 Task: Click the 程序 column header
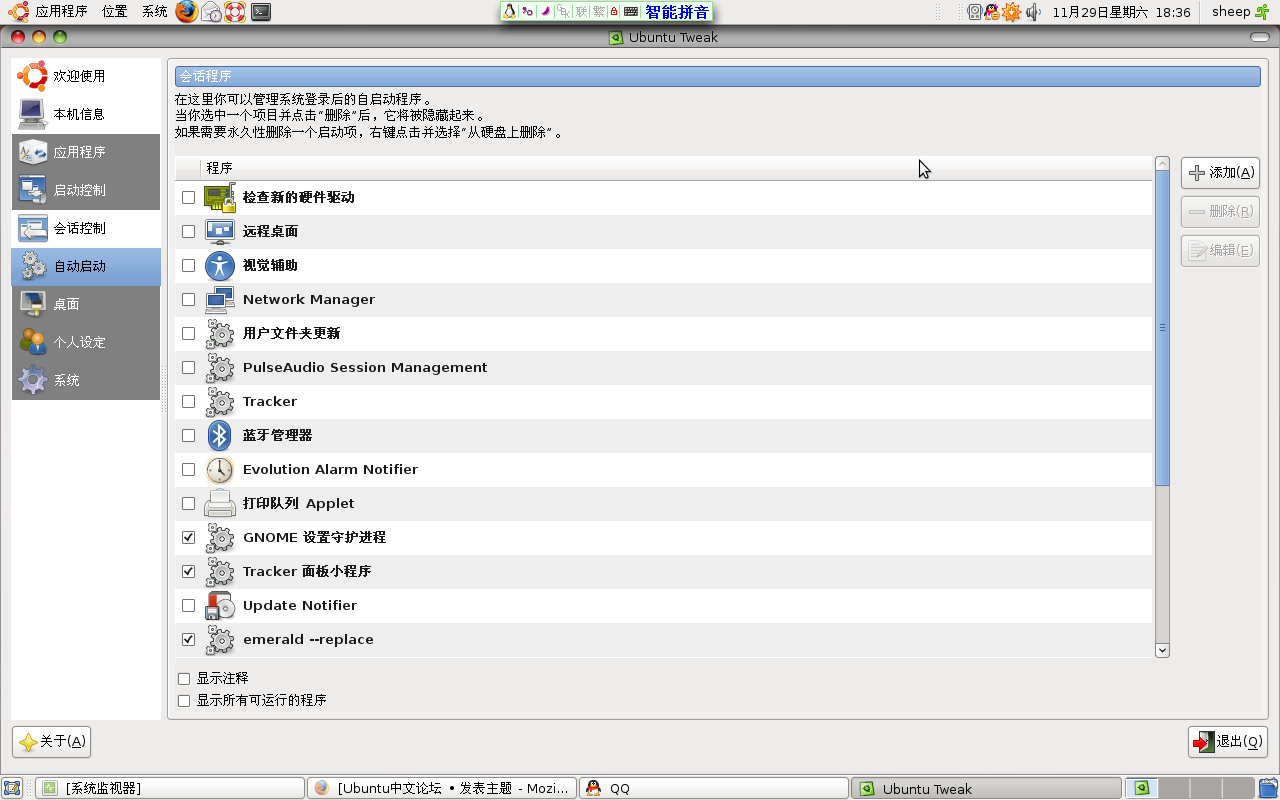click(676, 168)
